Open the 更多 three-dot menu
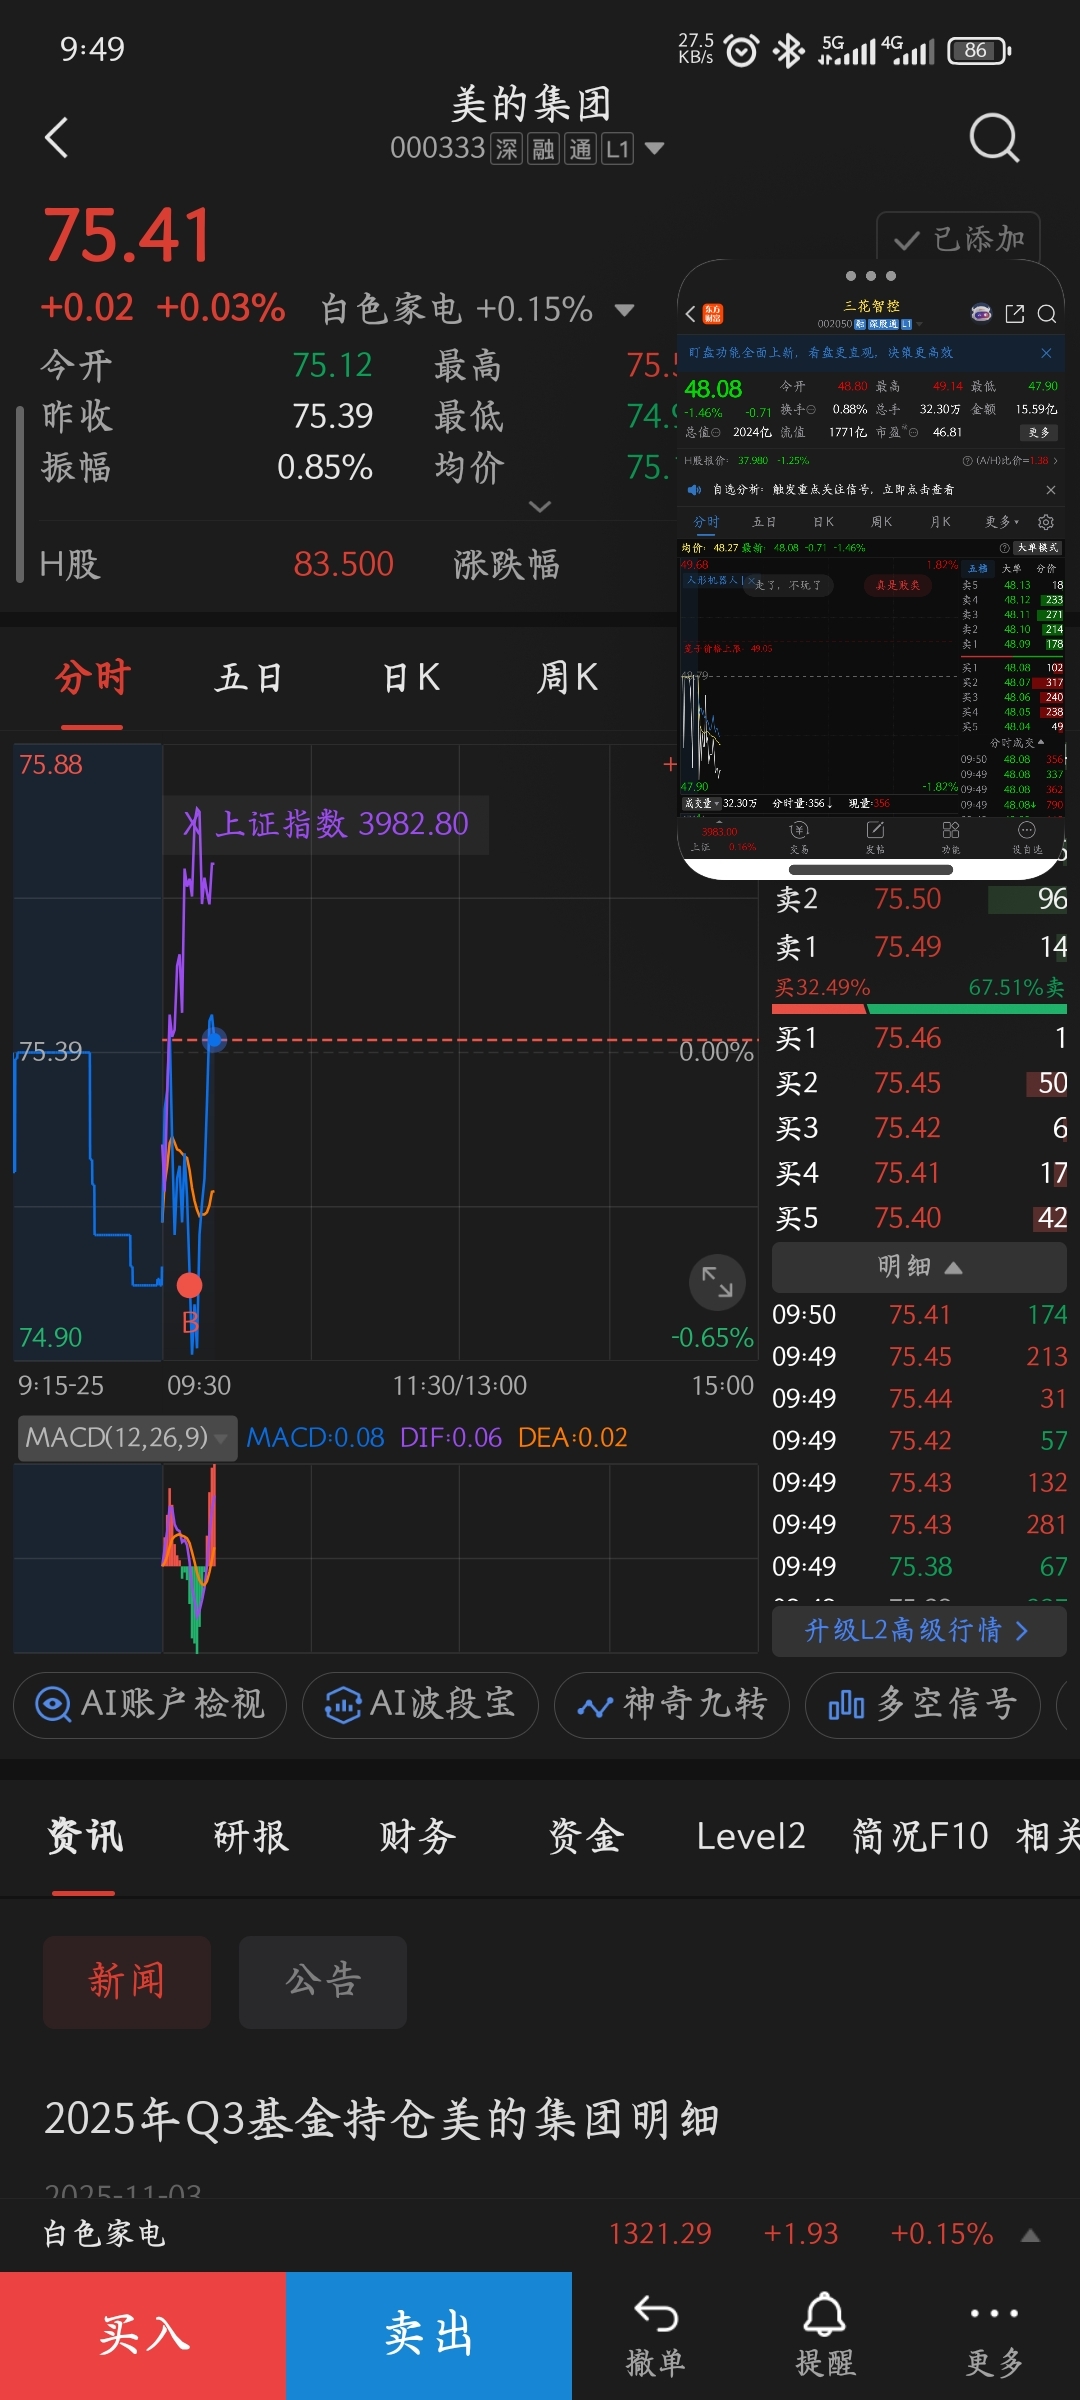Viewport: 1080px width, 2400px height. coord(994,2337)
